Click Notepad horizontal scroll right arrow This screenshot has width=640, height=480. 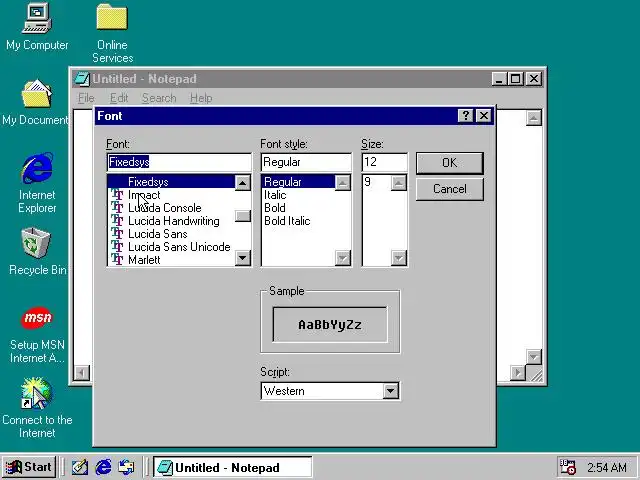pyautogui.click(x=518, y=373)
